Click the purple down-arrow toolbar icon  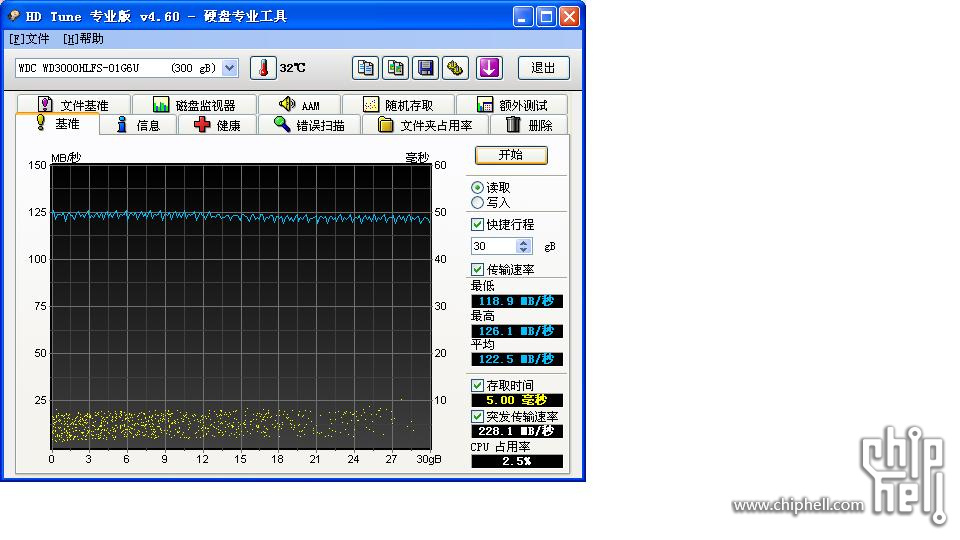489,68
